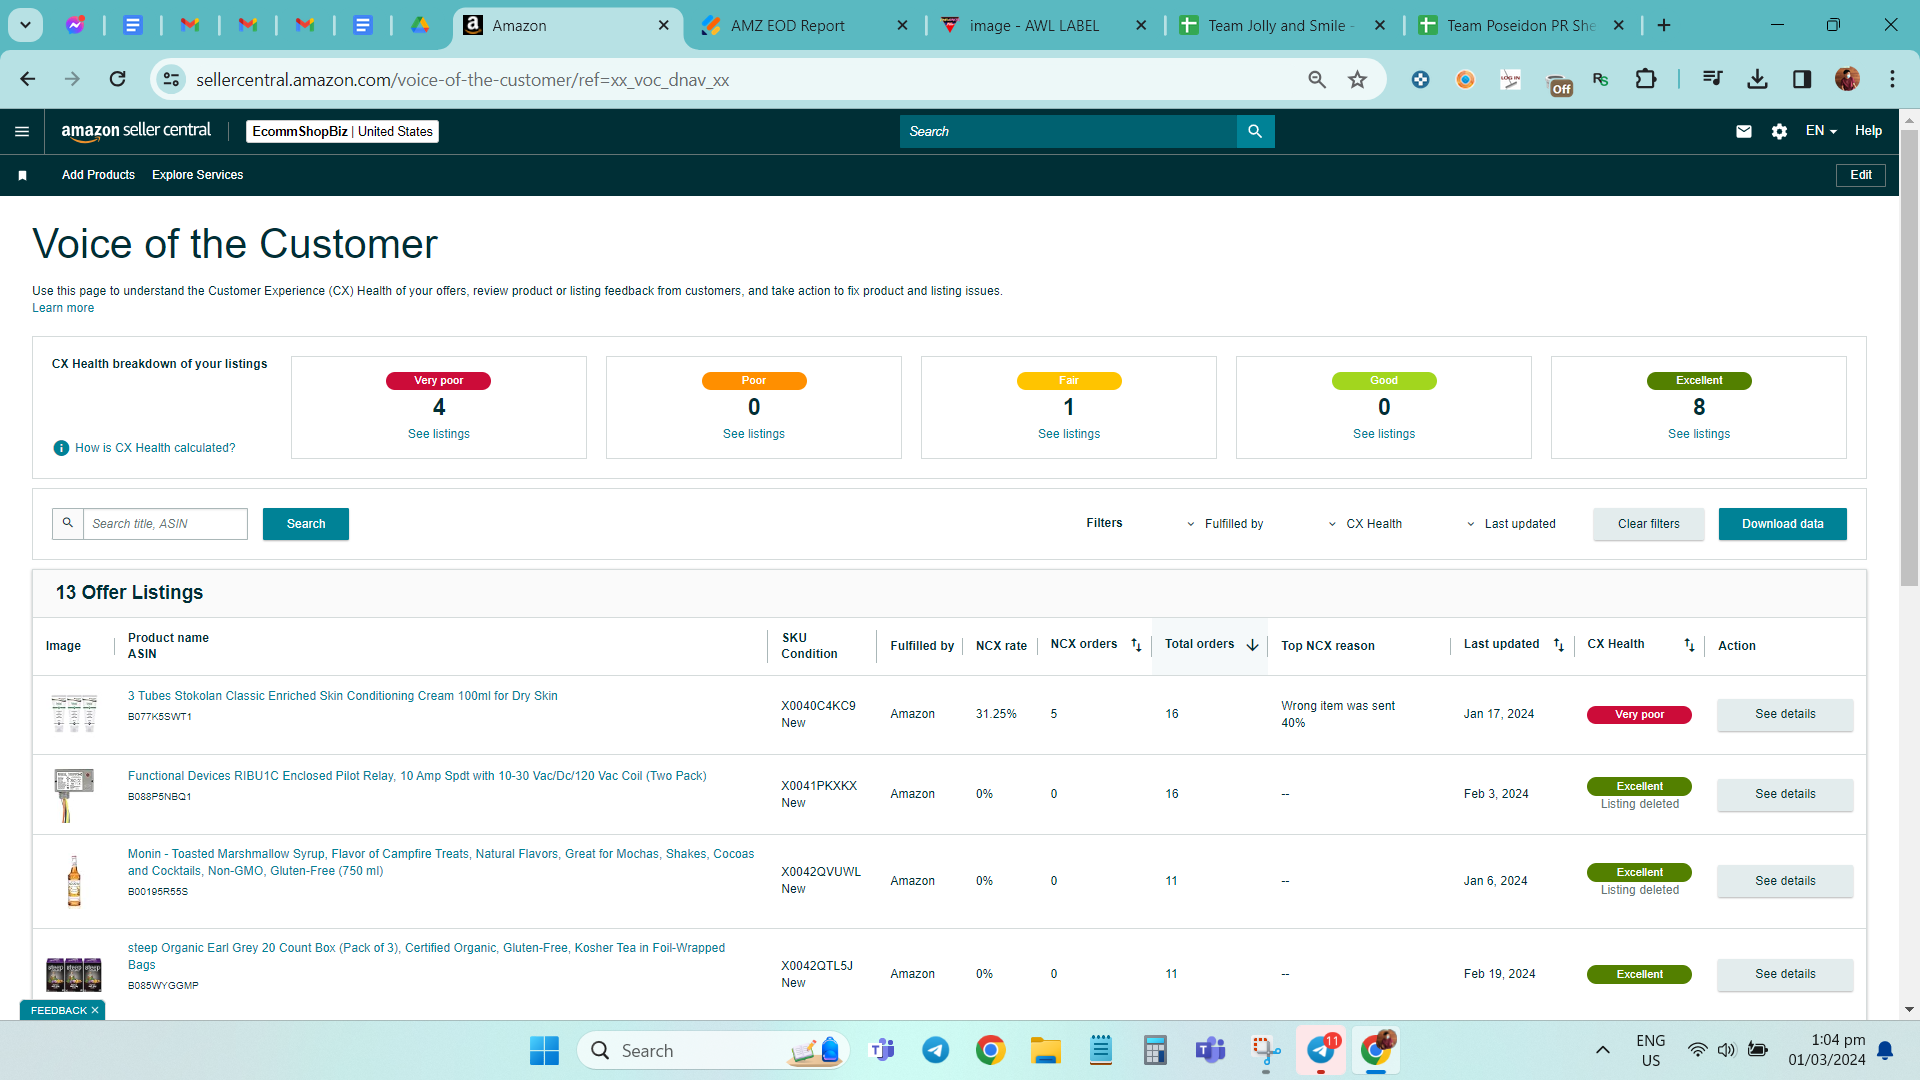The height and width of the screenshot is (1080, 1920).
Task: Click the Edit button in navigation bar
Action: [1861, 175]
